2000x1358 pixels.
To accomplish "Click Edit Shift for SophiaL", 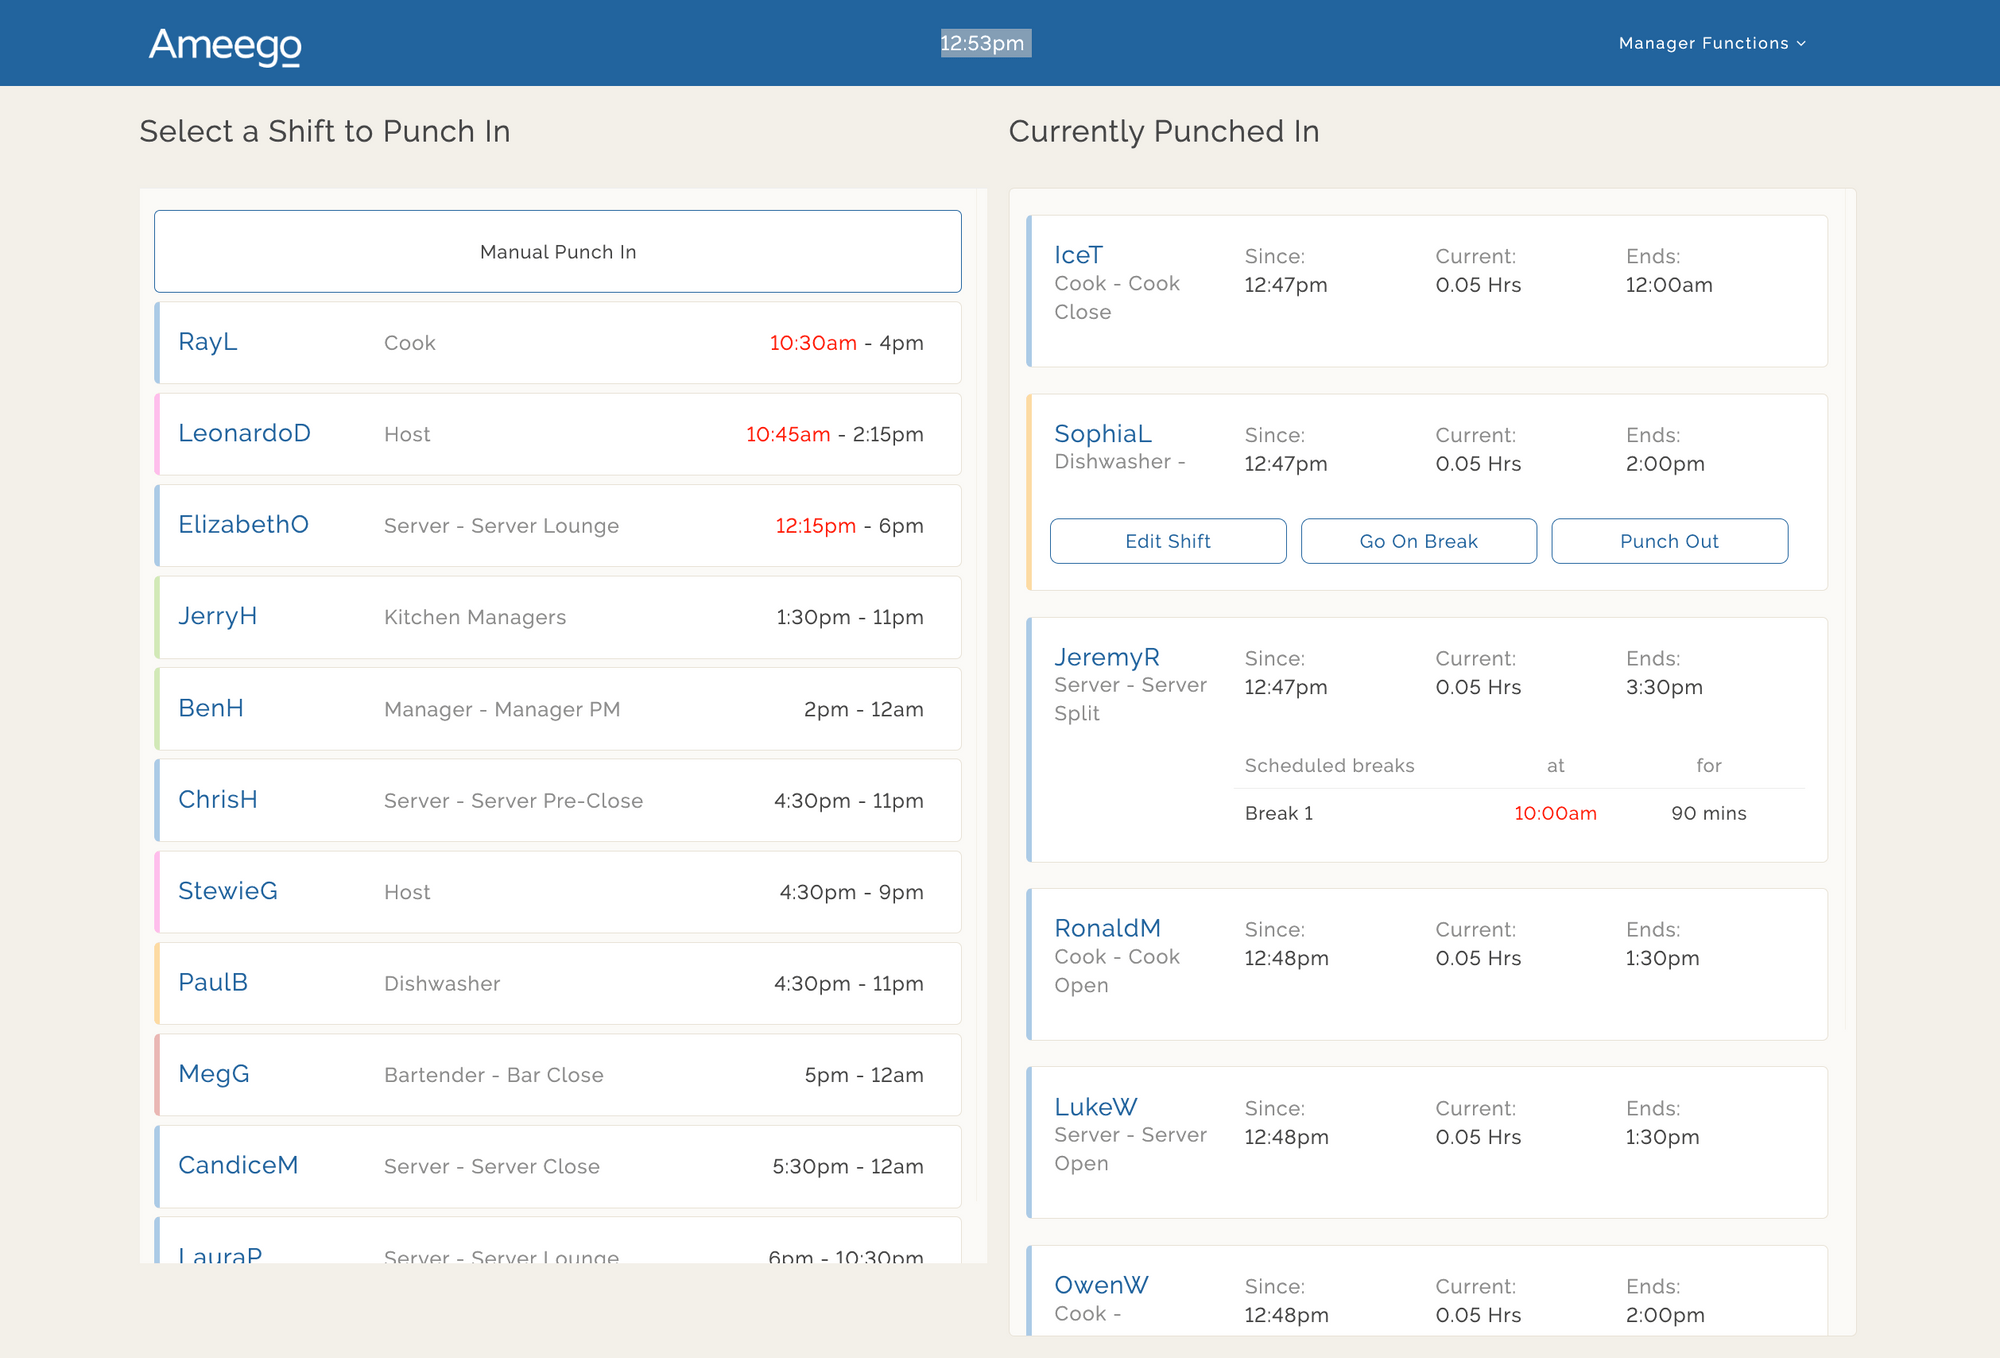I will click(x=1168, y=541).
